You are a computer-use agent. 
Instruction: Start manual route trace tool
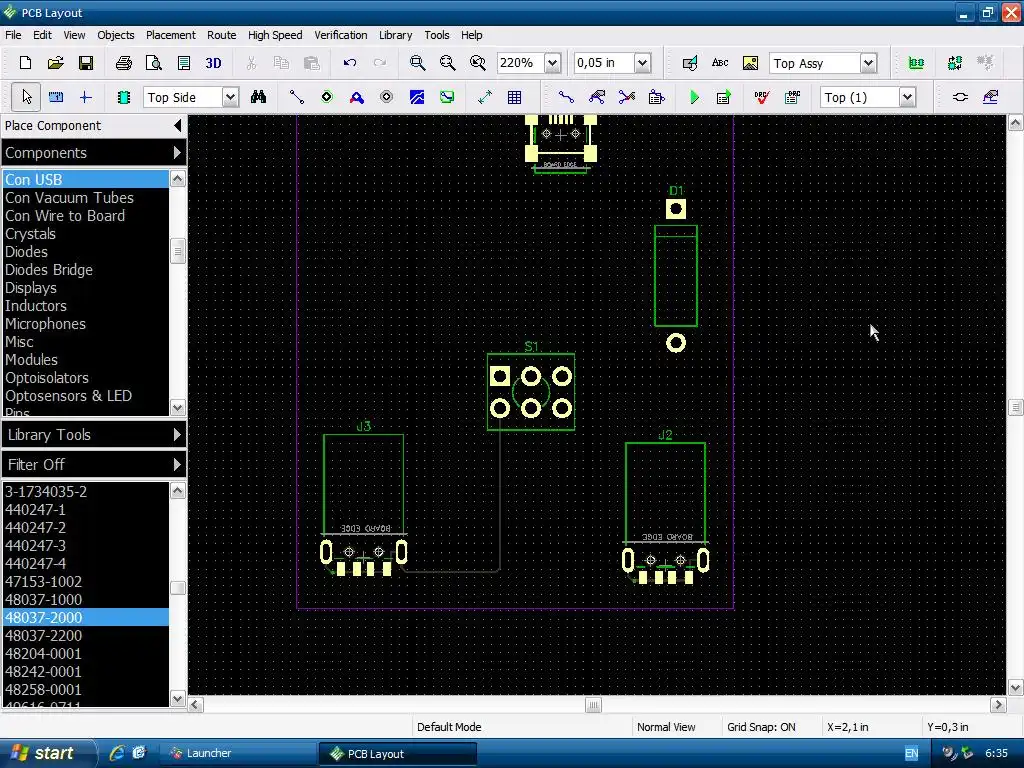566,97
